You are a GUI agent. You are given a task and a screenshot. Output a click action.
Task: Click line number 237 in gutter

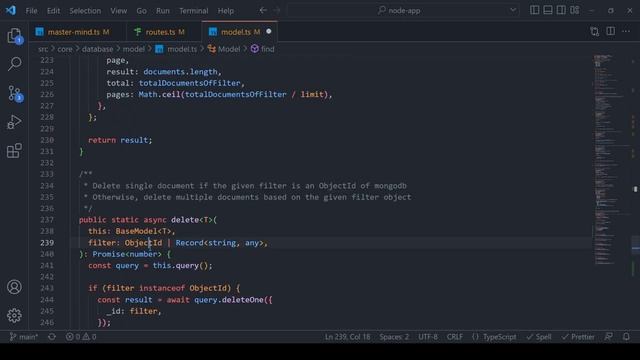(47, 220)
